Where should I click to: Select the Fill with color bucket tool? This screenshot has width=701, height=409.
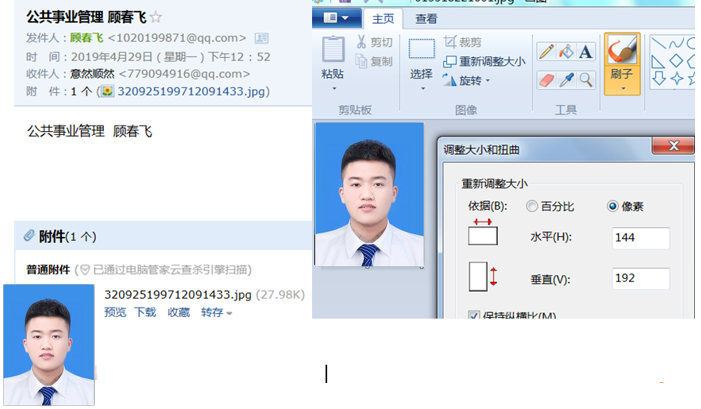pos(566,51)
